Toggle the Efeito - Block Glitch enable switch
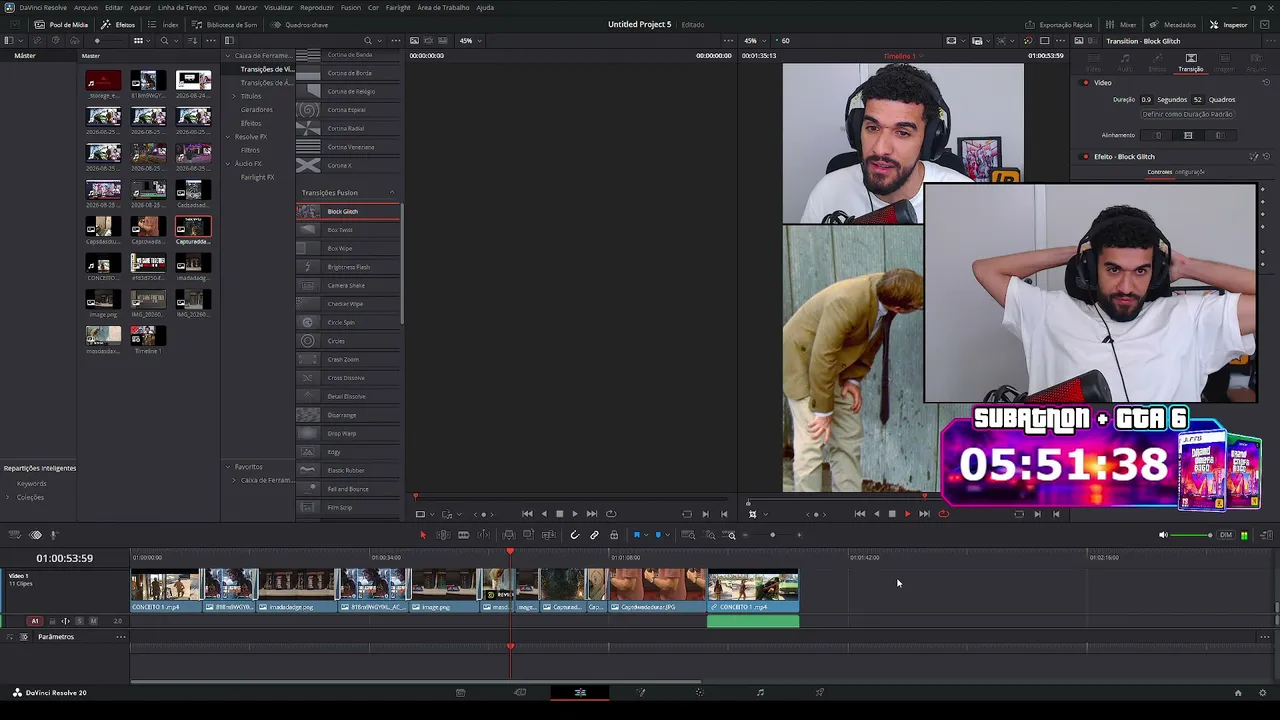1280x720 pixels. point(1085,157)
